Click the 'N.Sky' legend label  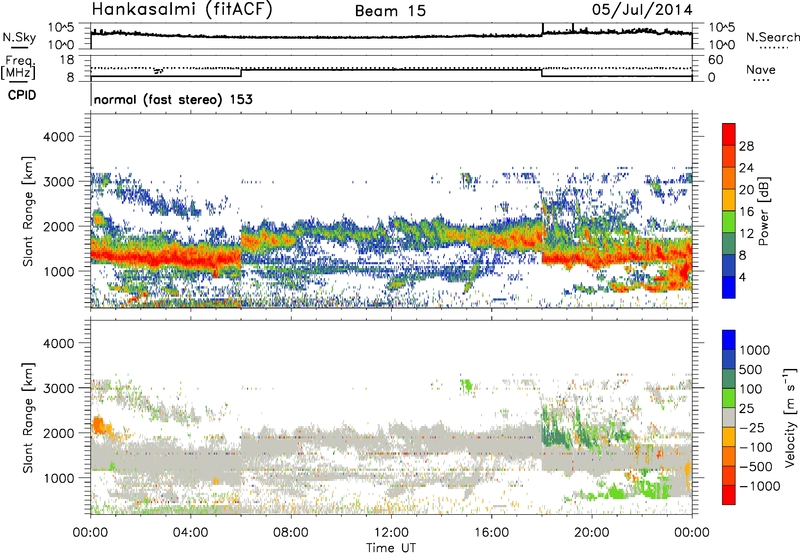coord(19,37)
